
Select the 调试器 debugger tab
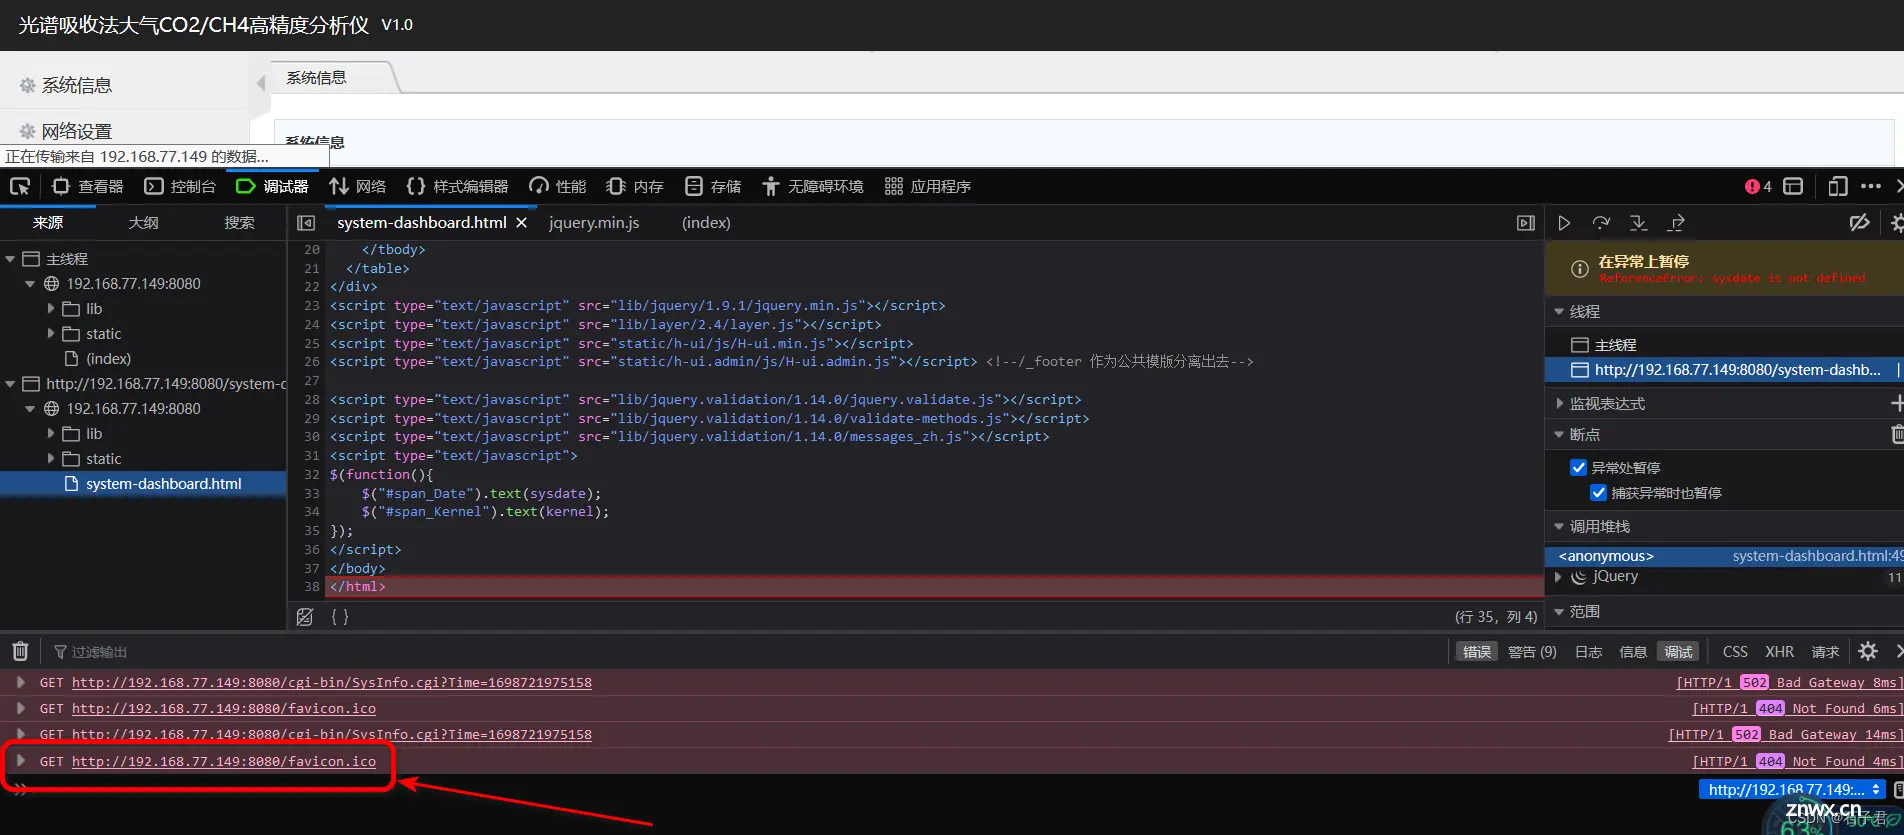click(272, 186)
